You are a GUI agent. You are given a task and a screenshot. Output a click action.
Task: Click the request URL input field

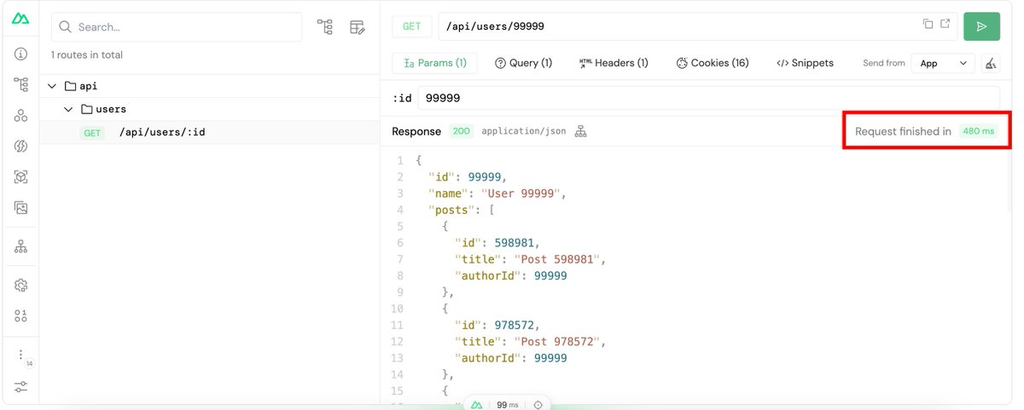(697, 27)
